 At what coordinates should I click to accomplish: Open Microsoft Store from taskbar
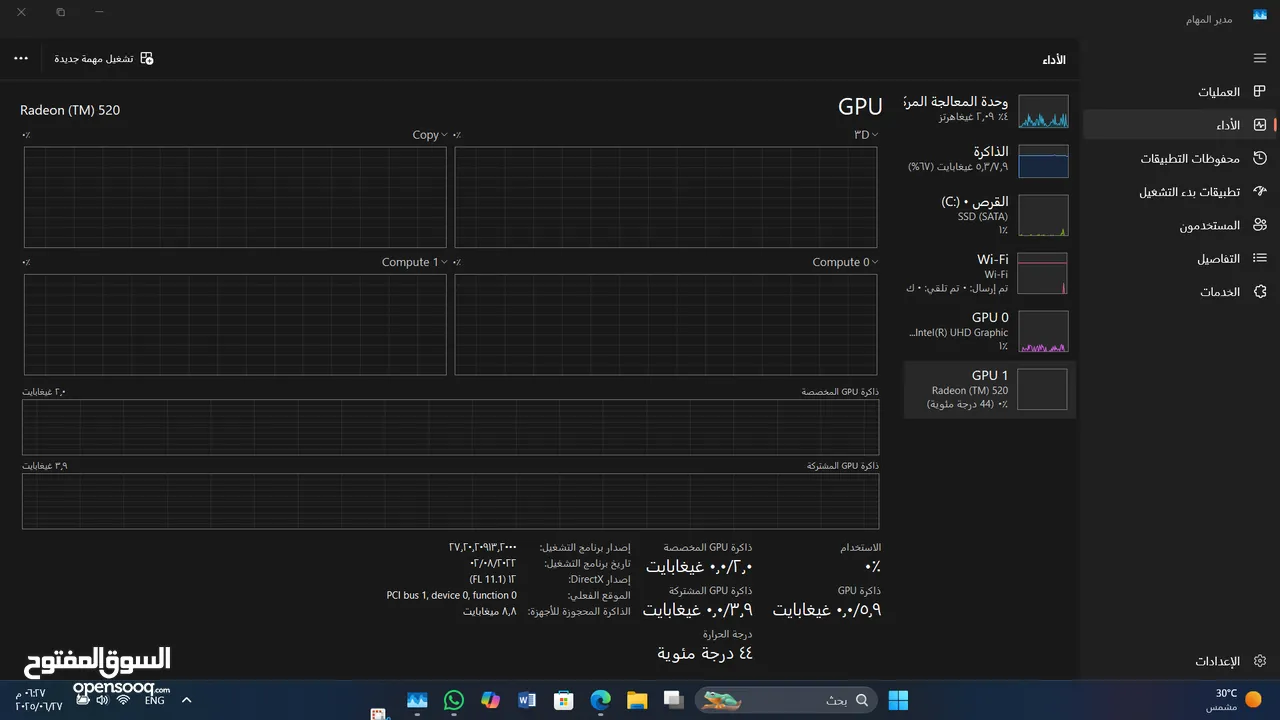pos(564,700)
